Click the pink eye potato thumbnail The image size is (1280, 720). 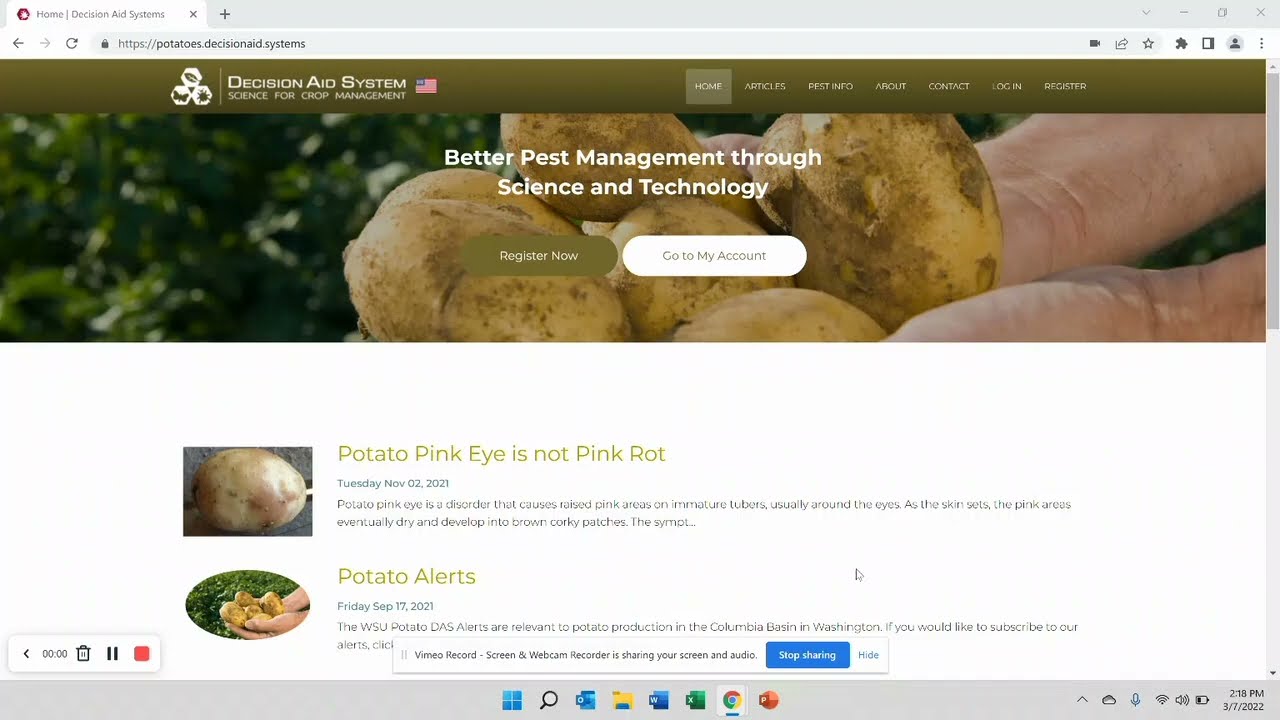248,491
